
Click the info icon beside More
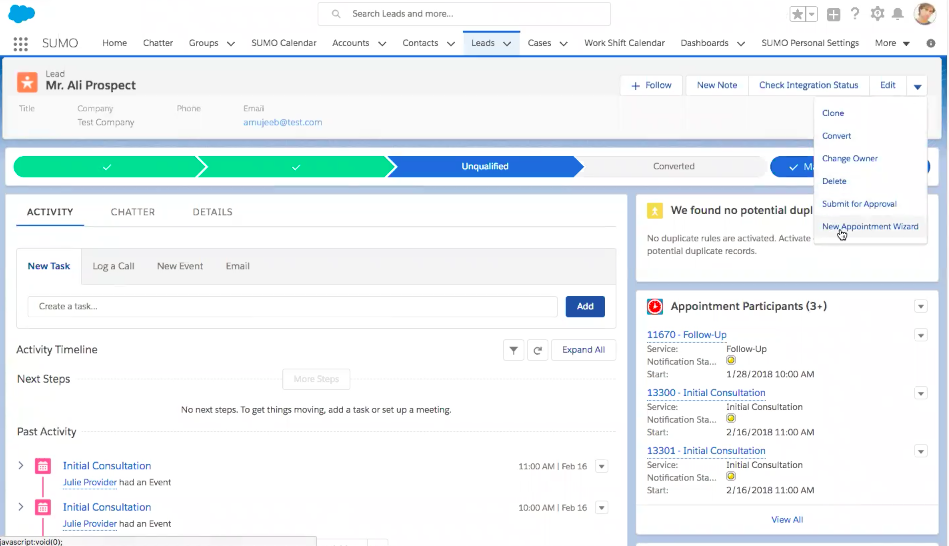931,43
